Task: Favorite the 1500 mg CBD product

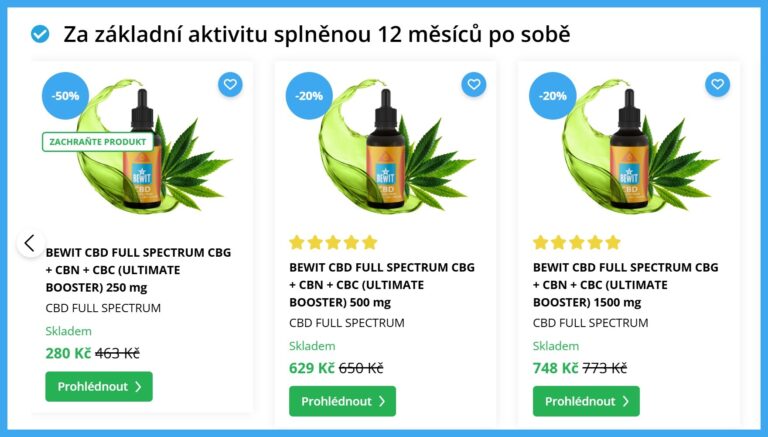Action: [718, 84]
